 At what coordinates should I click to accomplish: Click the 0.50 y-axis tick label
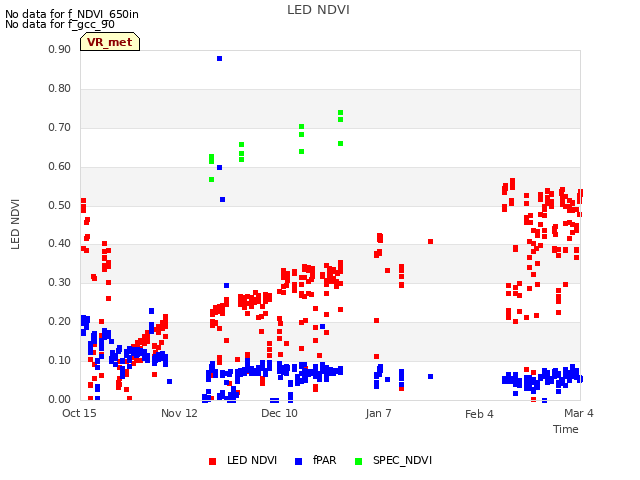[59, 205]
